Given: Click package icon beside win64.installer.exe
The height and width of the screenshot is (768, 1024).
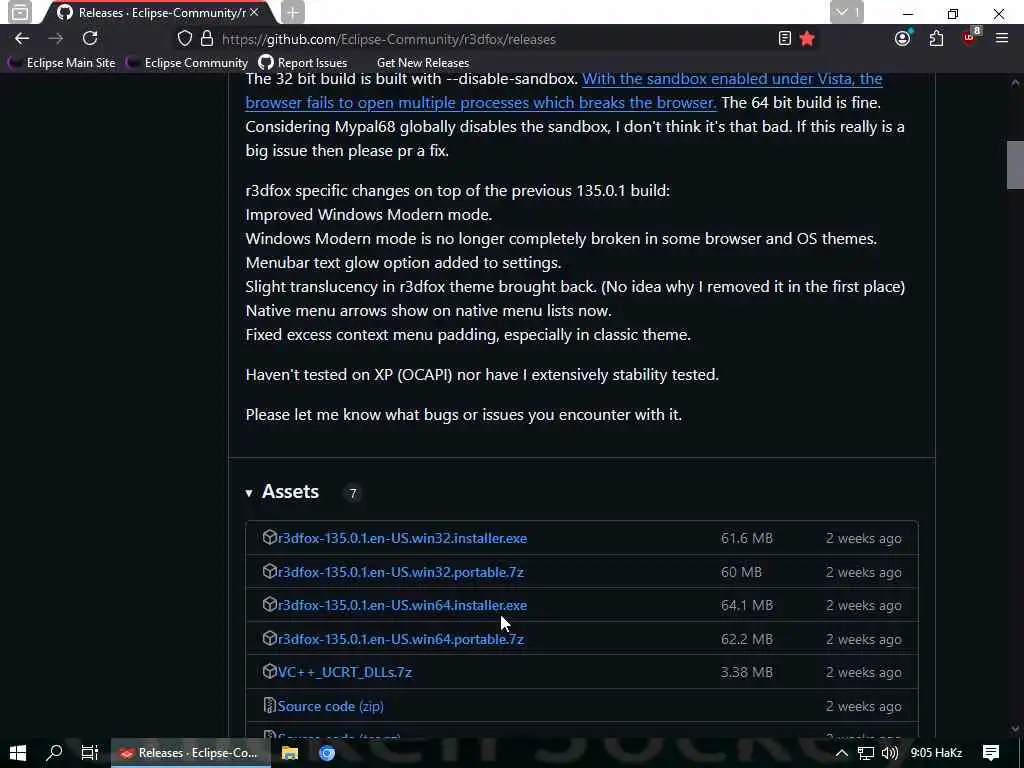Looking at the screenshot, I should (270, 605).
